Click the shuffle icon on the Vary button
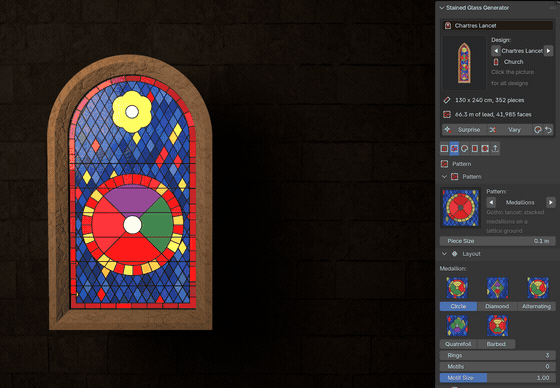560x388 pixels. point(492,130)
